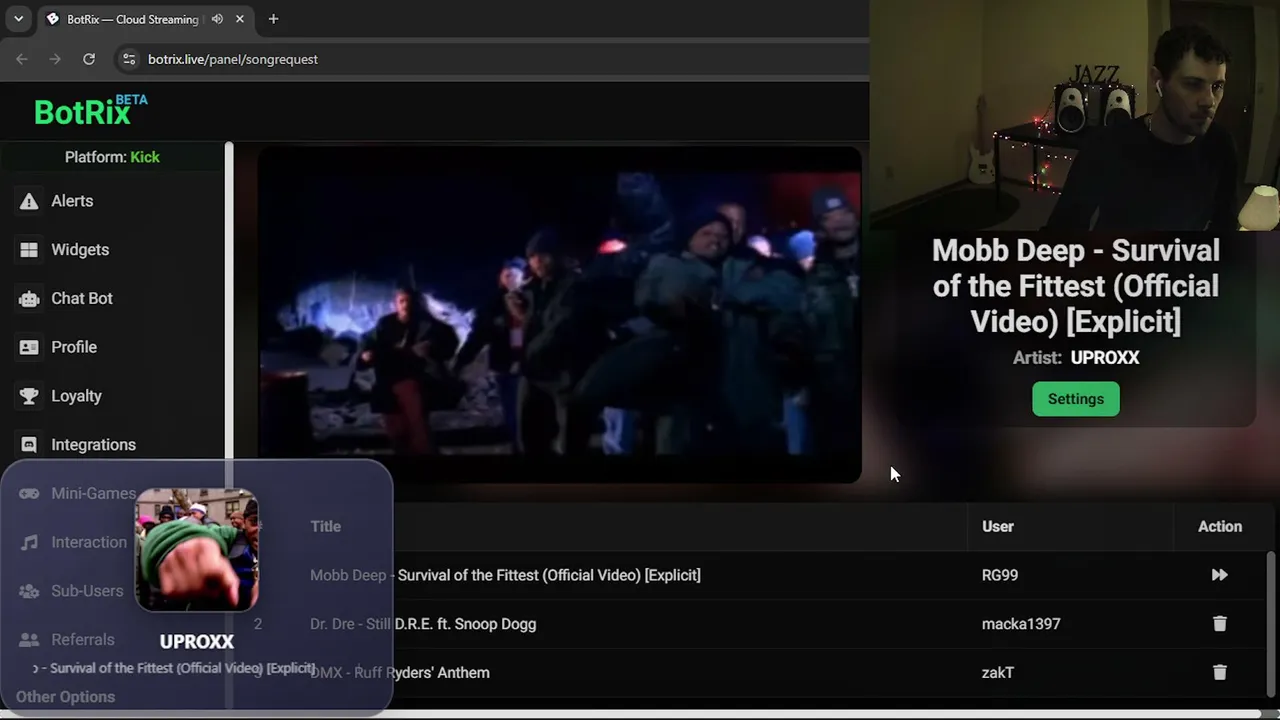Open the Chat Bot robot icon
This screenshot has width=1280, height=720.
[29, 299]
